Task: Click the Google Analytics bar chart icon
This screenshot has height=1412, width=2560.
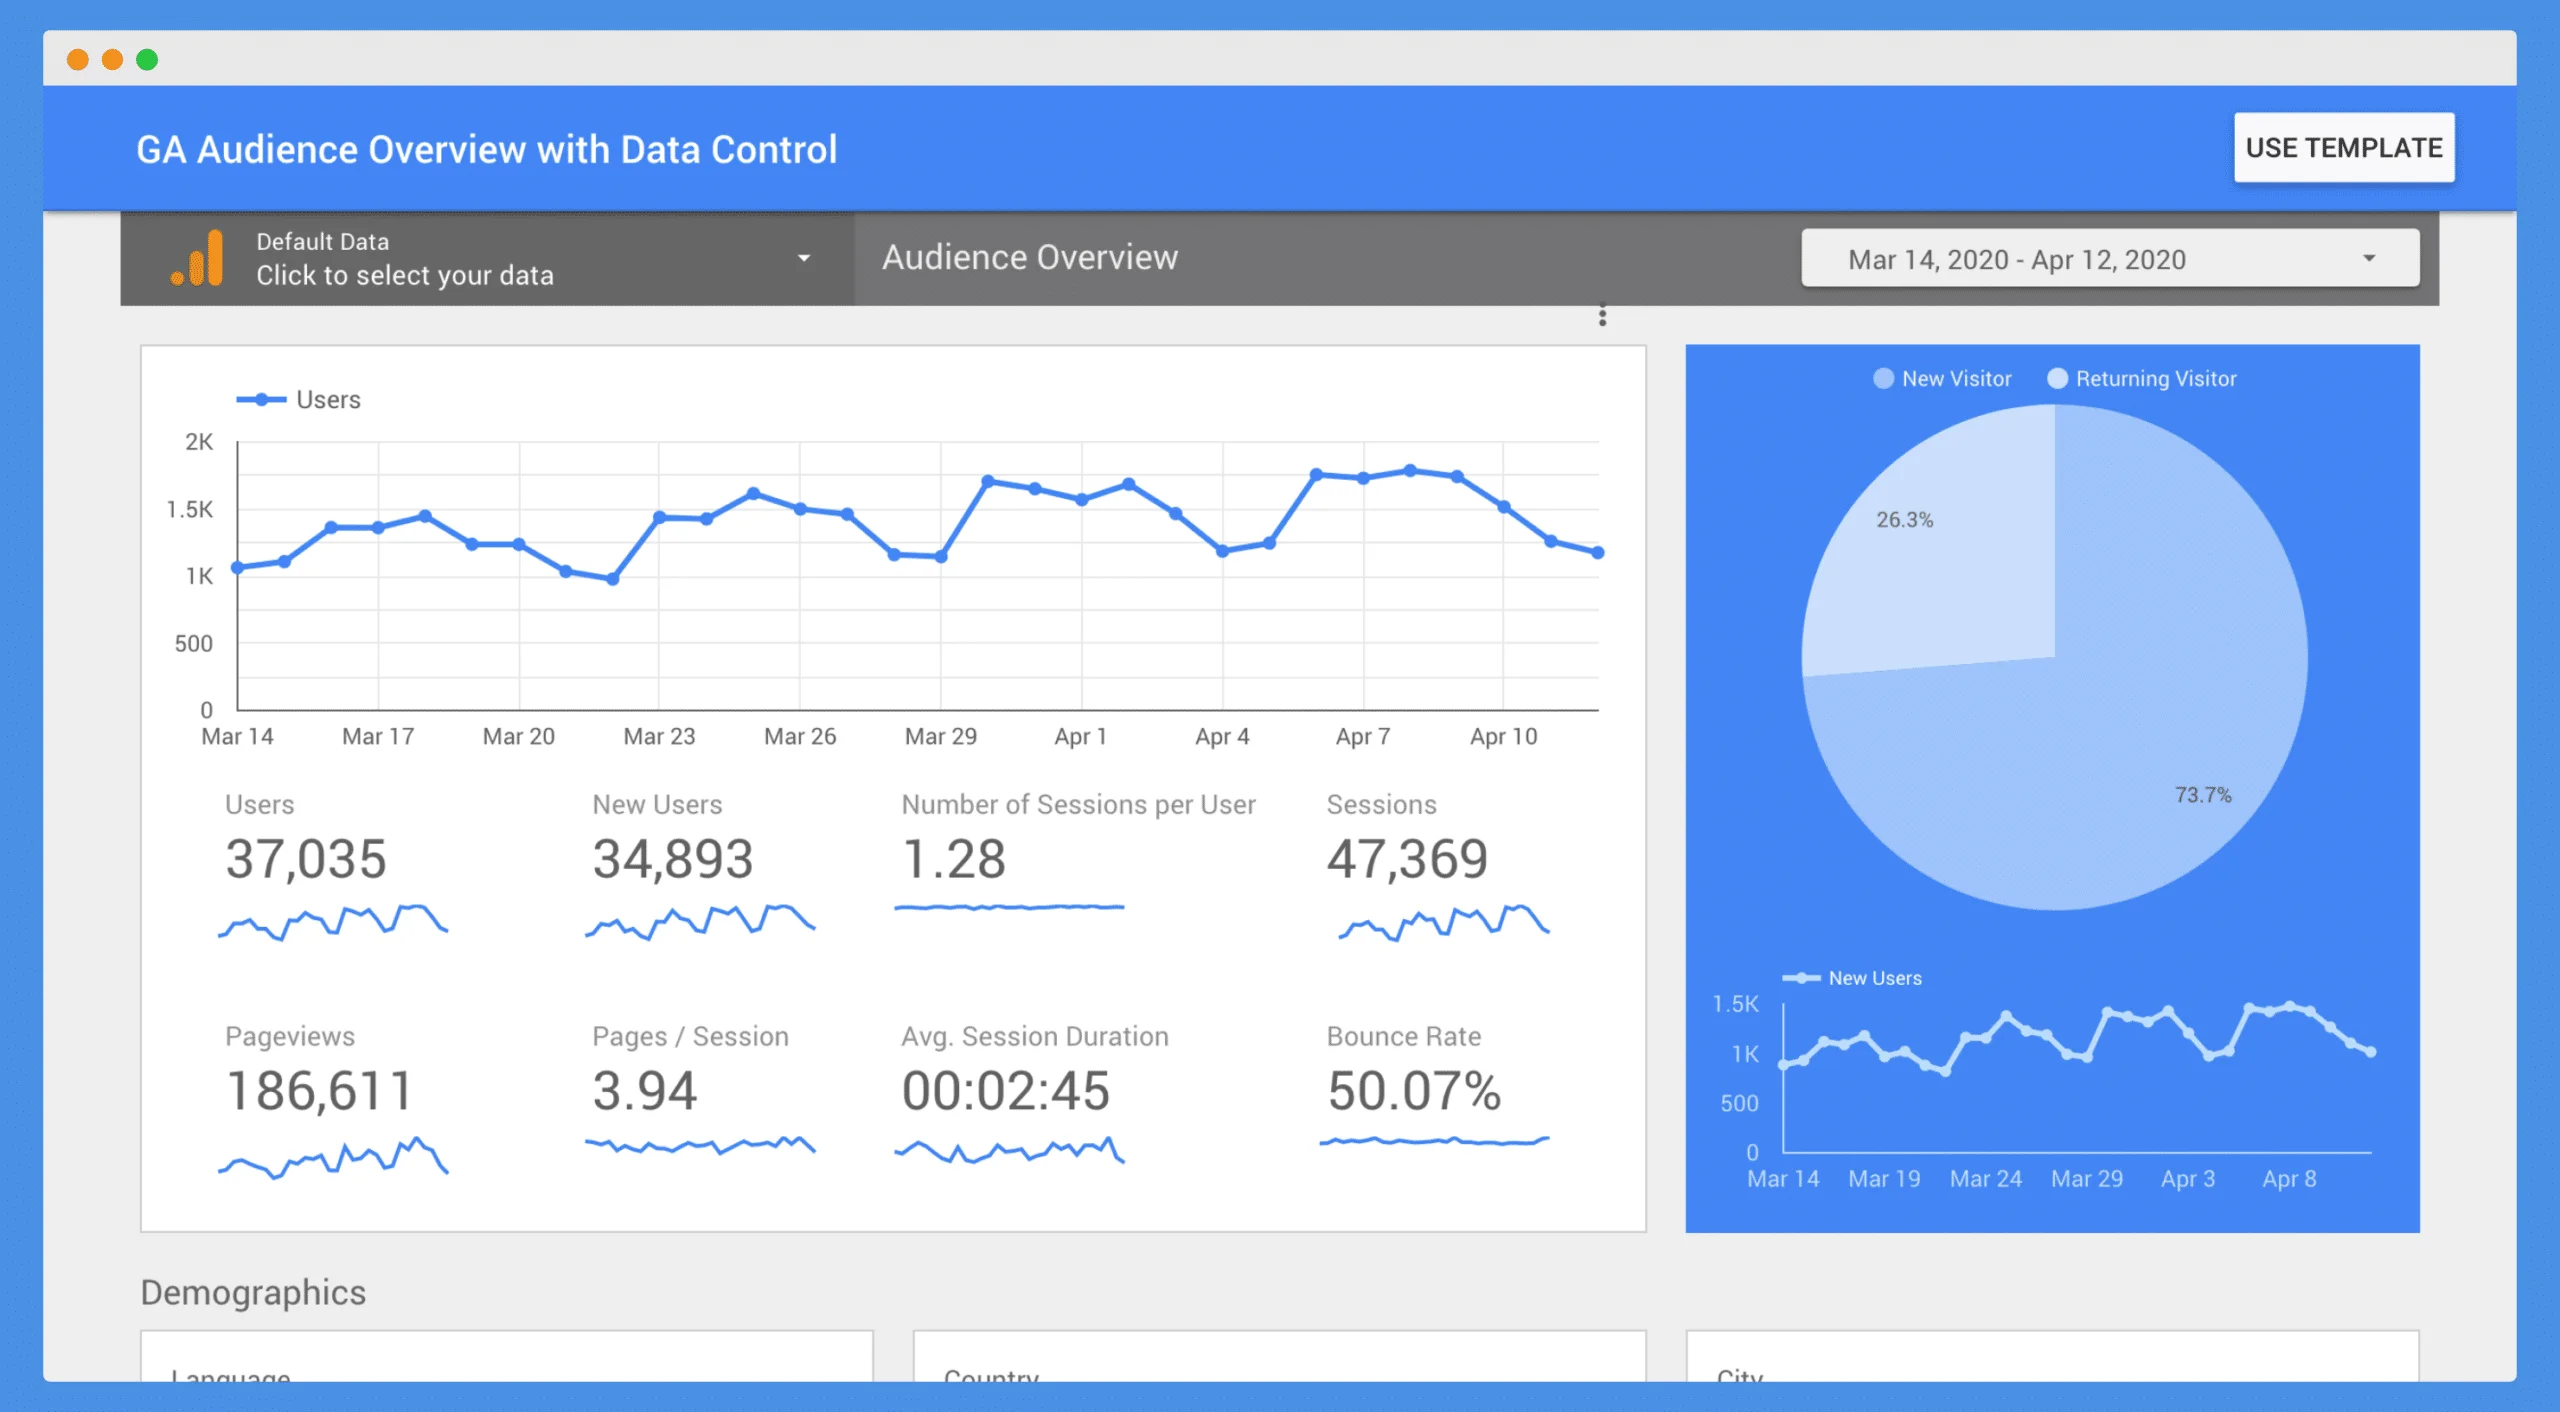Action: coord(197,258)
